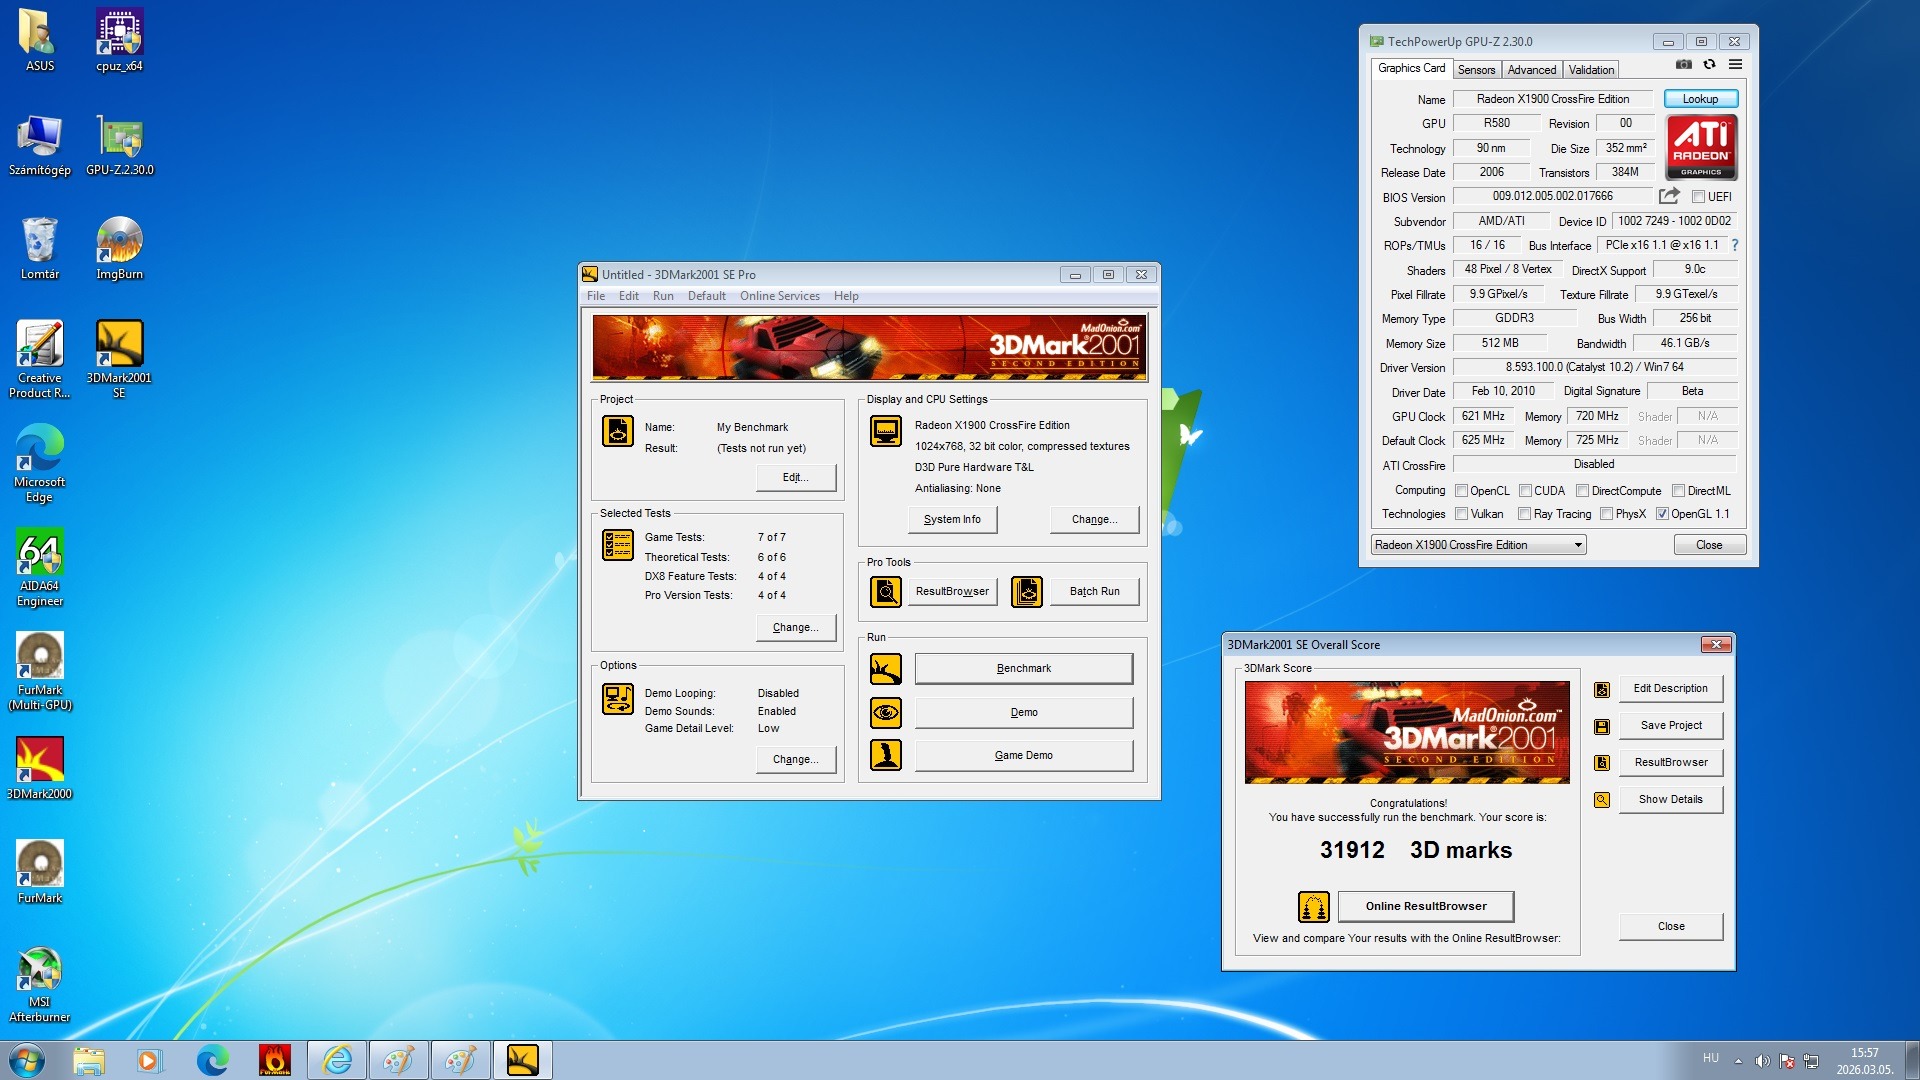
Task: Expand the Radeon X1900 GPU selection dropdown
Action: [x=1578, y=545]
